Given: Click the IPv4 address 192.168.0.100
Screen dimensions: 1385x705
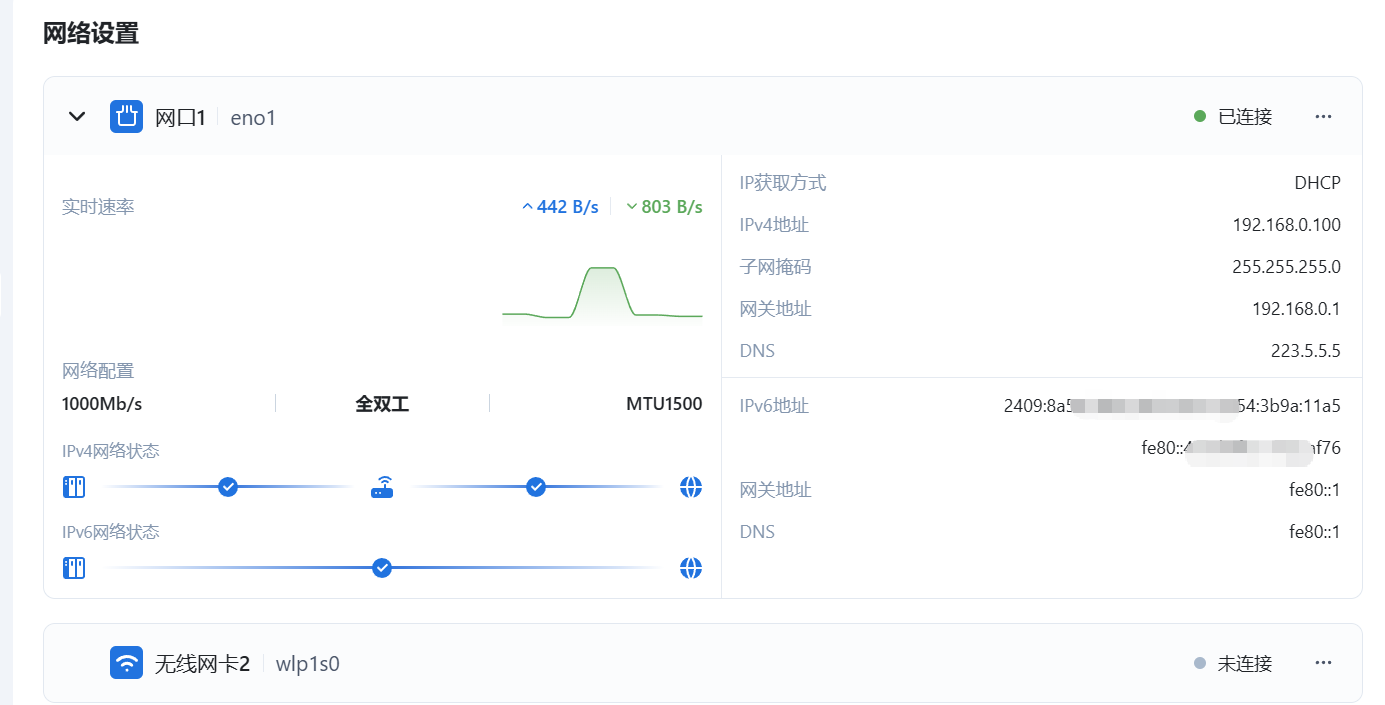Looking at the screenshot, I should coord(1286,225).
